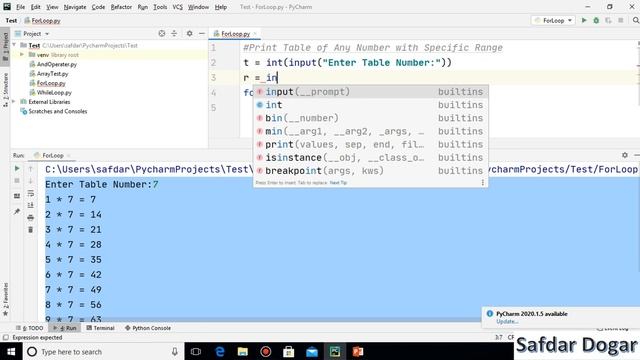Click the down arrow in Run panel
Viewport: 640px width, 360px height.
[30, 180]
